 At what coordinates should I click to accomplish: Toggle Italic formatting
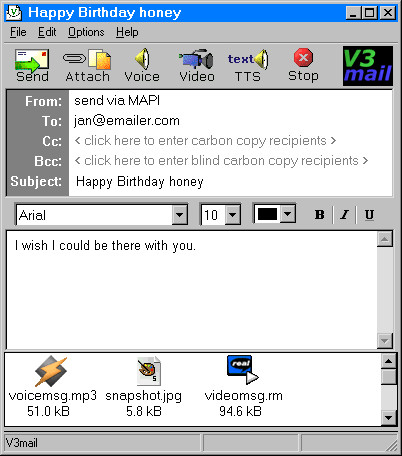345,214
